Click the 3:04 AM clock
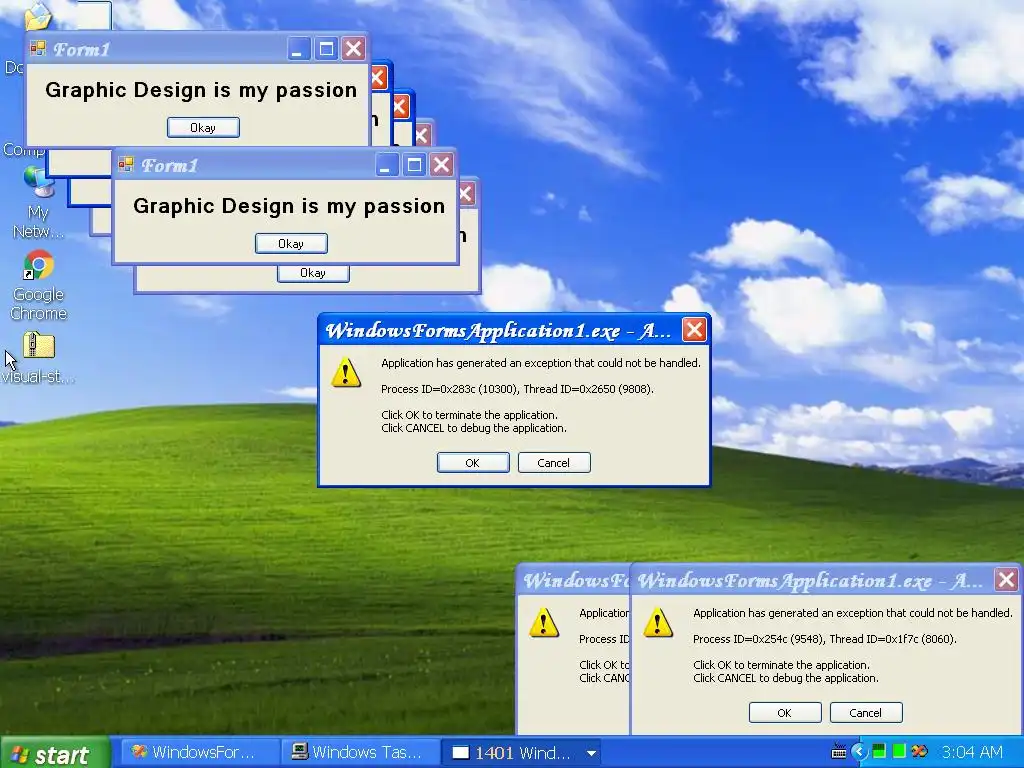Screen dimensions: 1024x768 tap(972, 752)
